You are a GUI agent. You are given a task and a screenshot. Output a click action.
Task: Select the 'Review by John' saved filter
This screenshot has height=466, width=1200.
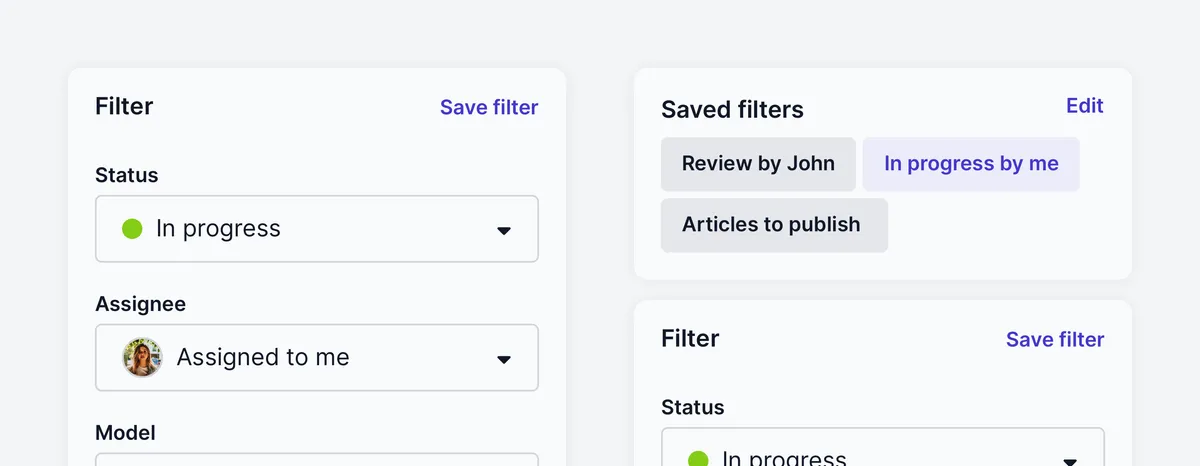(x=758, y=164)
